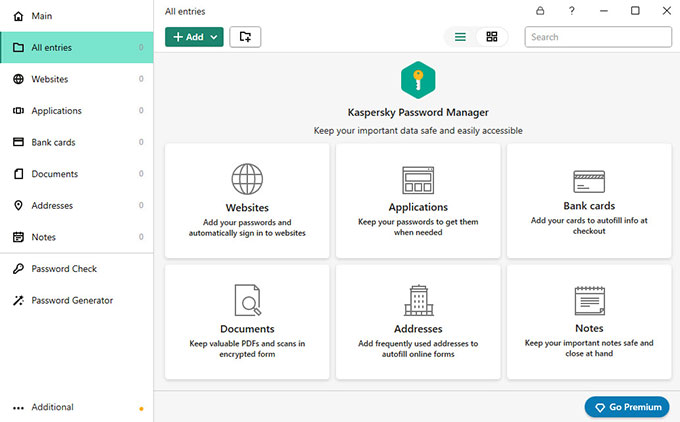Open the Documents card
Screen dimensions: 680x422
click(x=247, y=322)
